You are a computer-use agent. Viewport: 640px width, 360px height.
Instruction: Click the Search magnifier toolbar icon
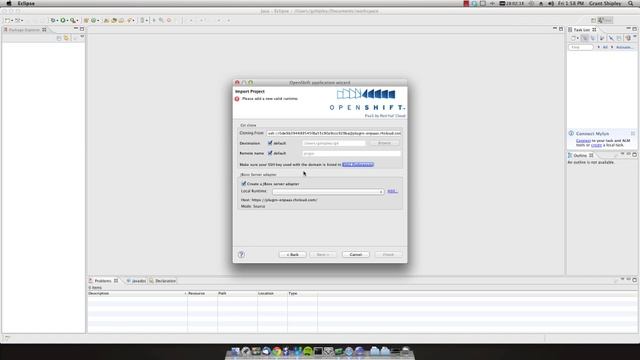coord(73,20)
